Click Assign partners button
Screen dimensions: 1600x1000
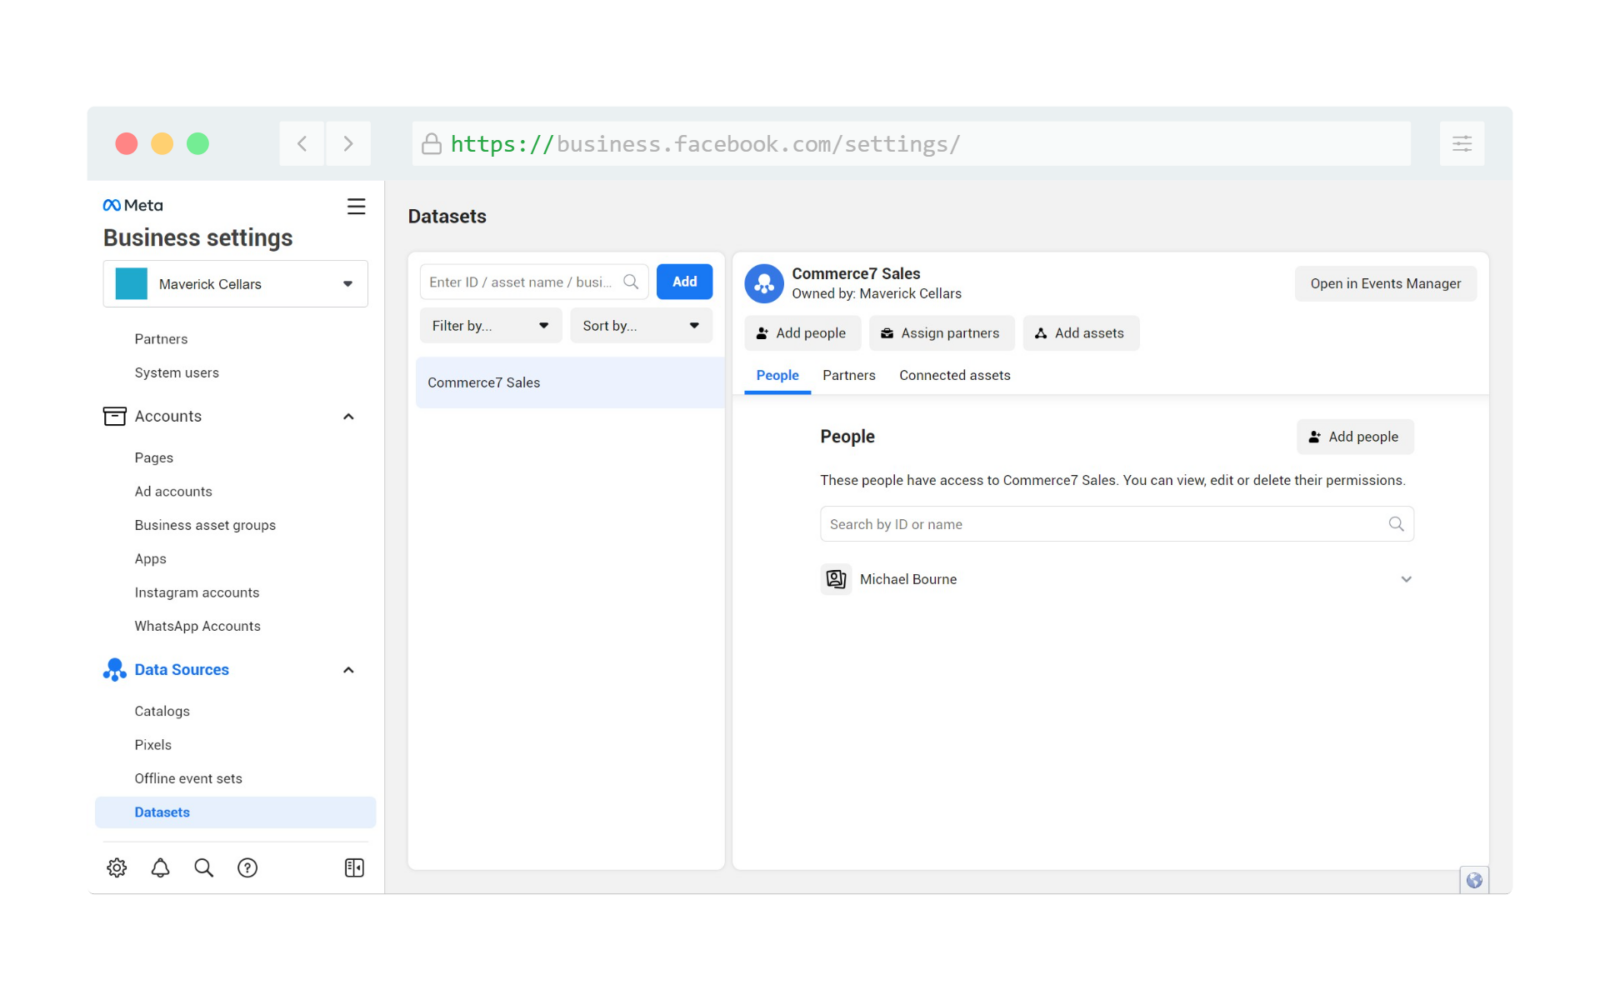pyautogui.click(x=941, y=333)
